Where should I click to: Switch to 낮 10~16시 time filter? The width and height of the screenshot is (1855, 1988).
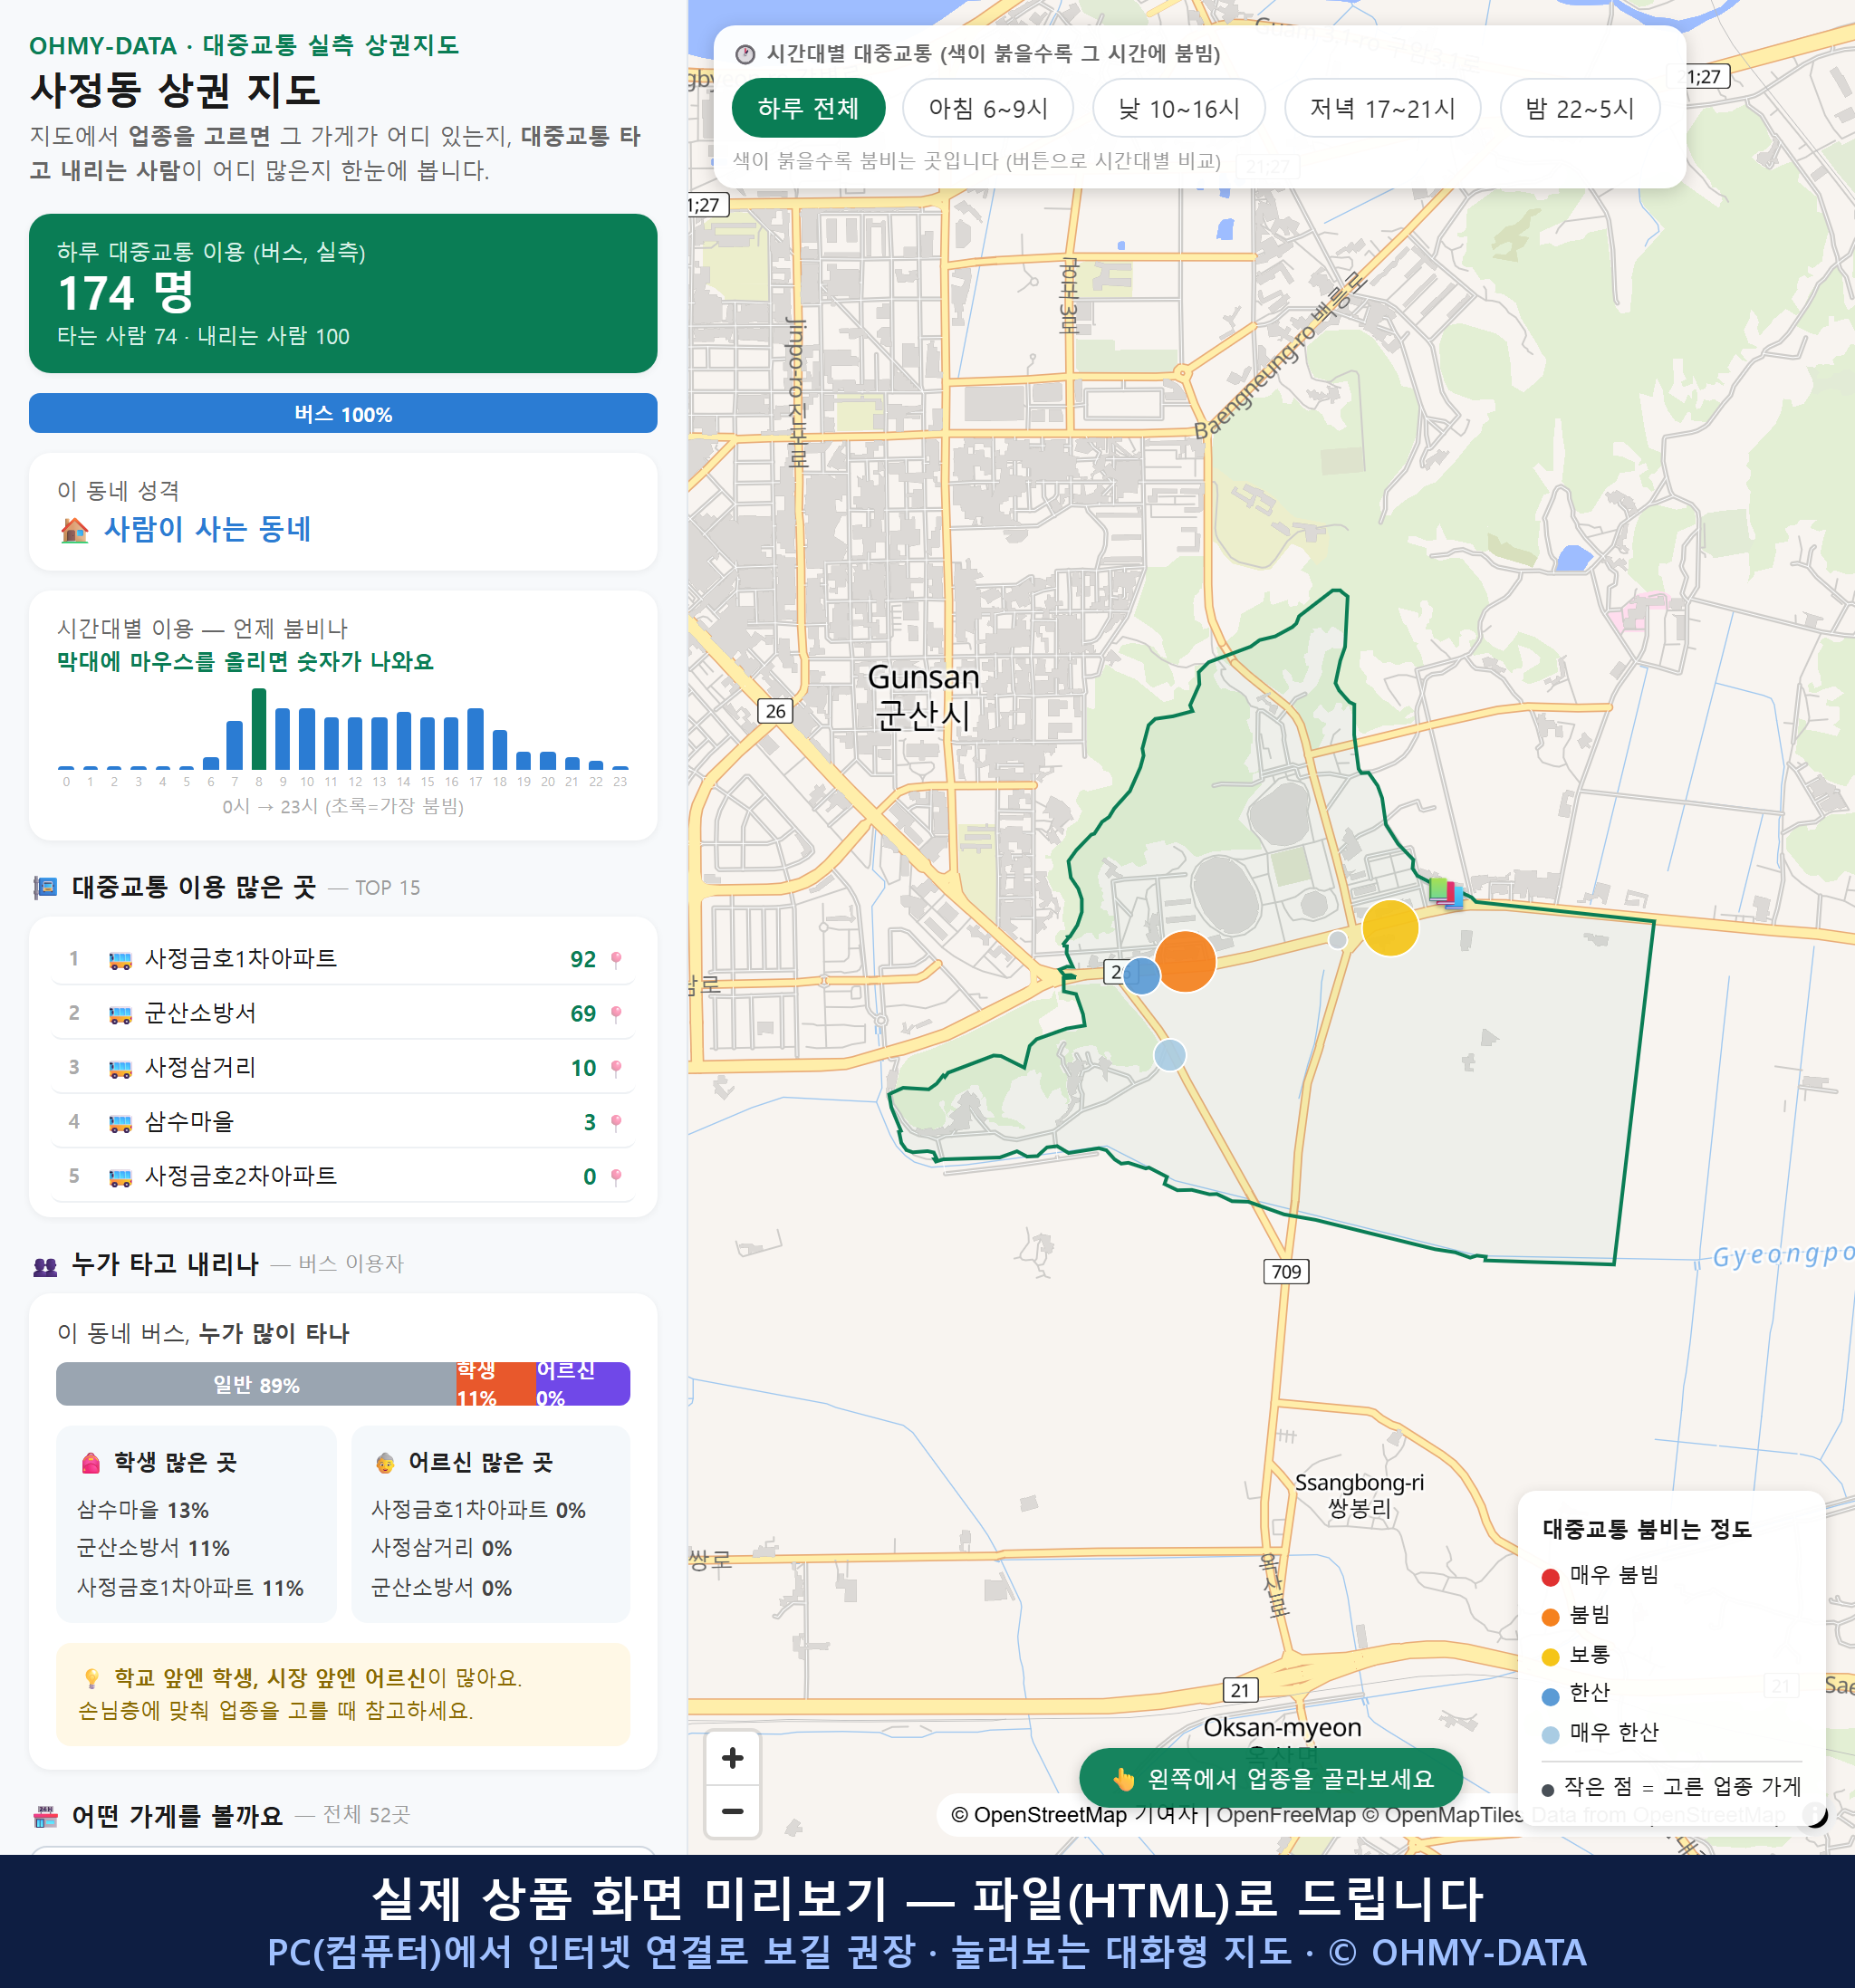point(1179,108)
